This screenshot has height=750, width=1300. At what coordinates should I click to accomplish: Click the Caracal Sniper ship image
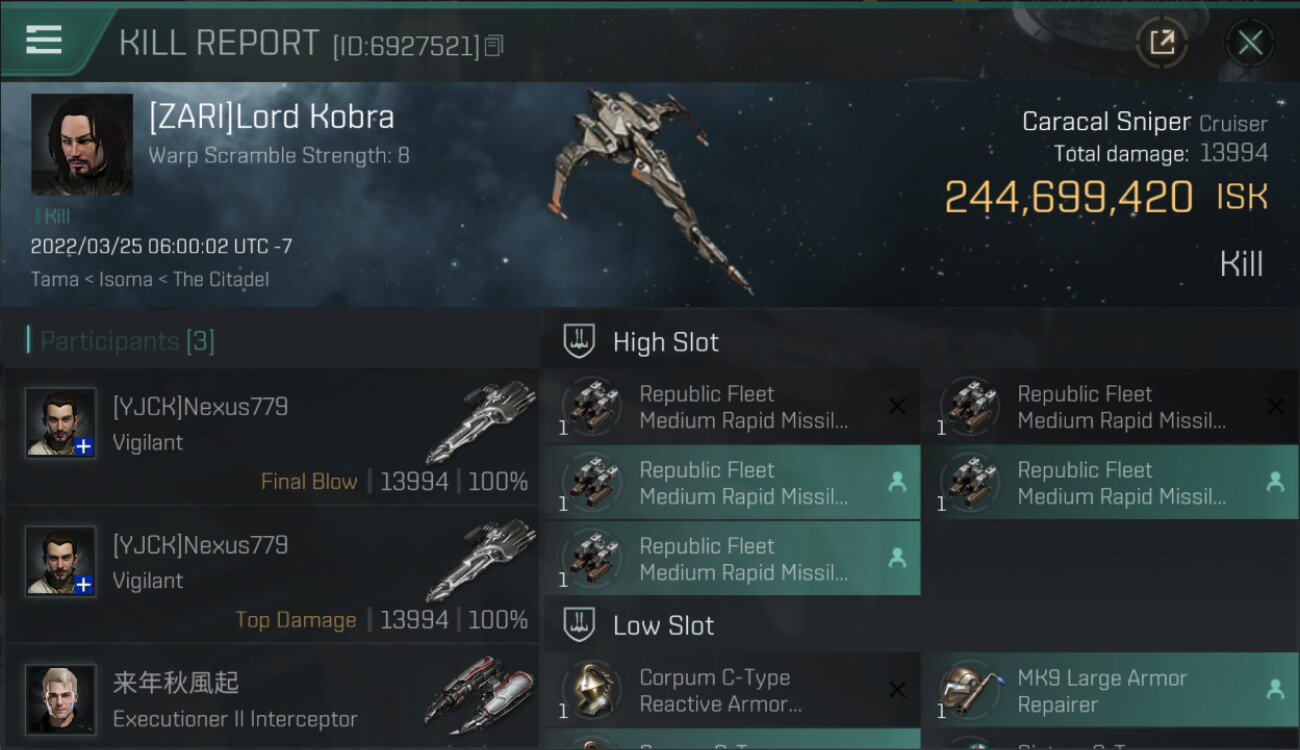click(x=648, y=190)
